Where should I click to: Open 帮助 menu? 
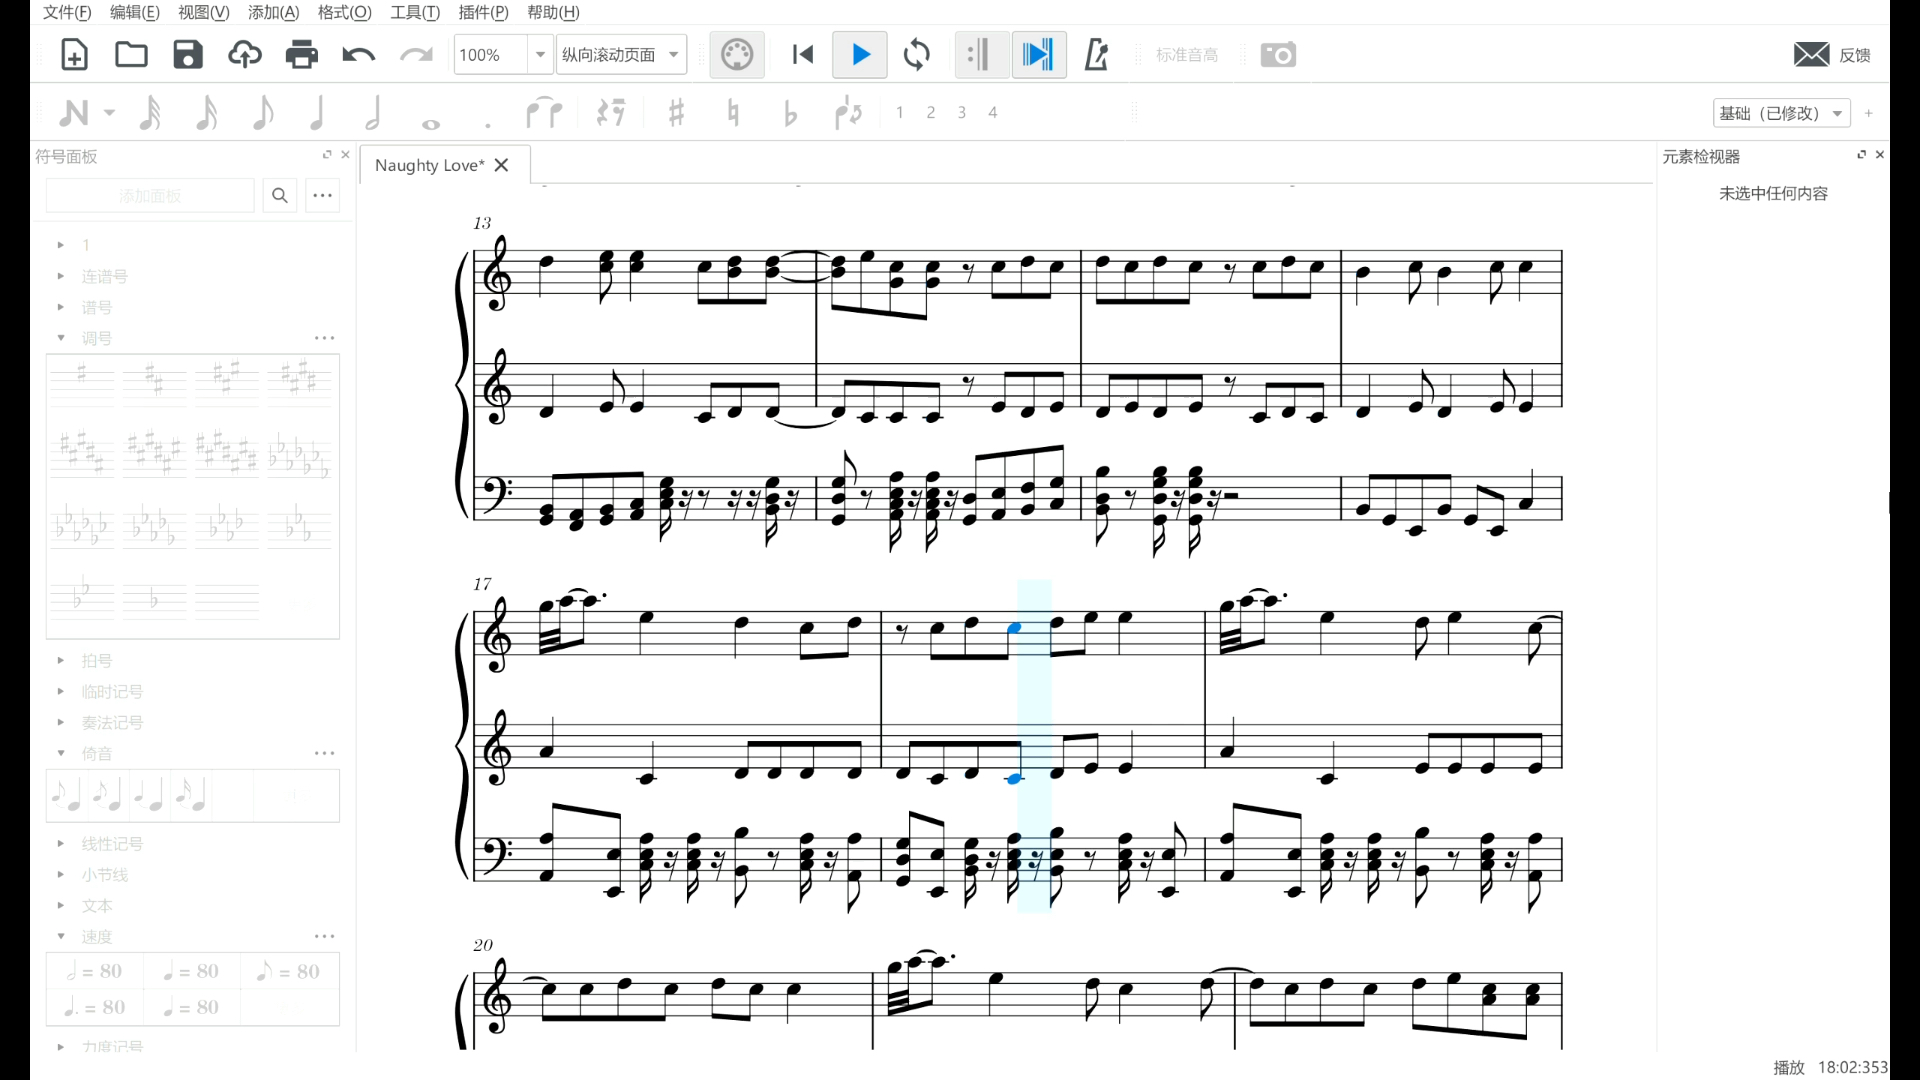(x=553, y=12)
